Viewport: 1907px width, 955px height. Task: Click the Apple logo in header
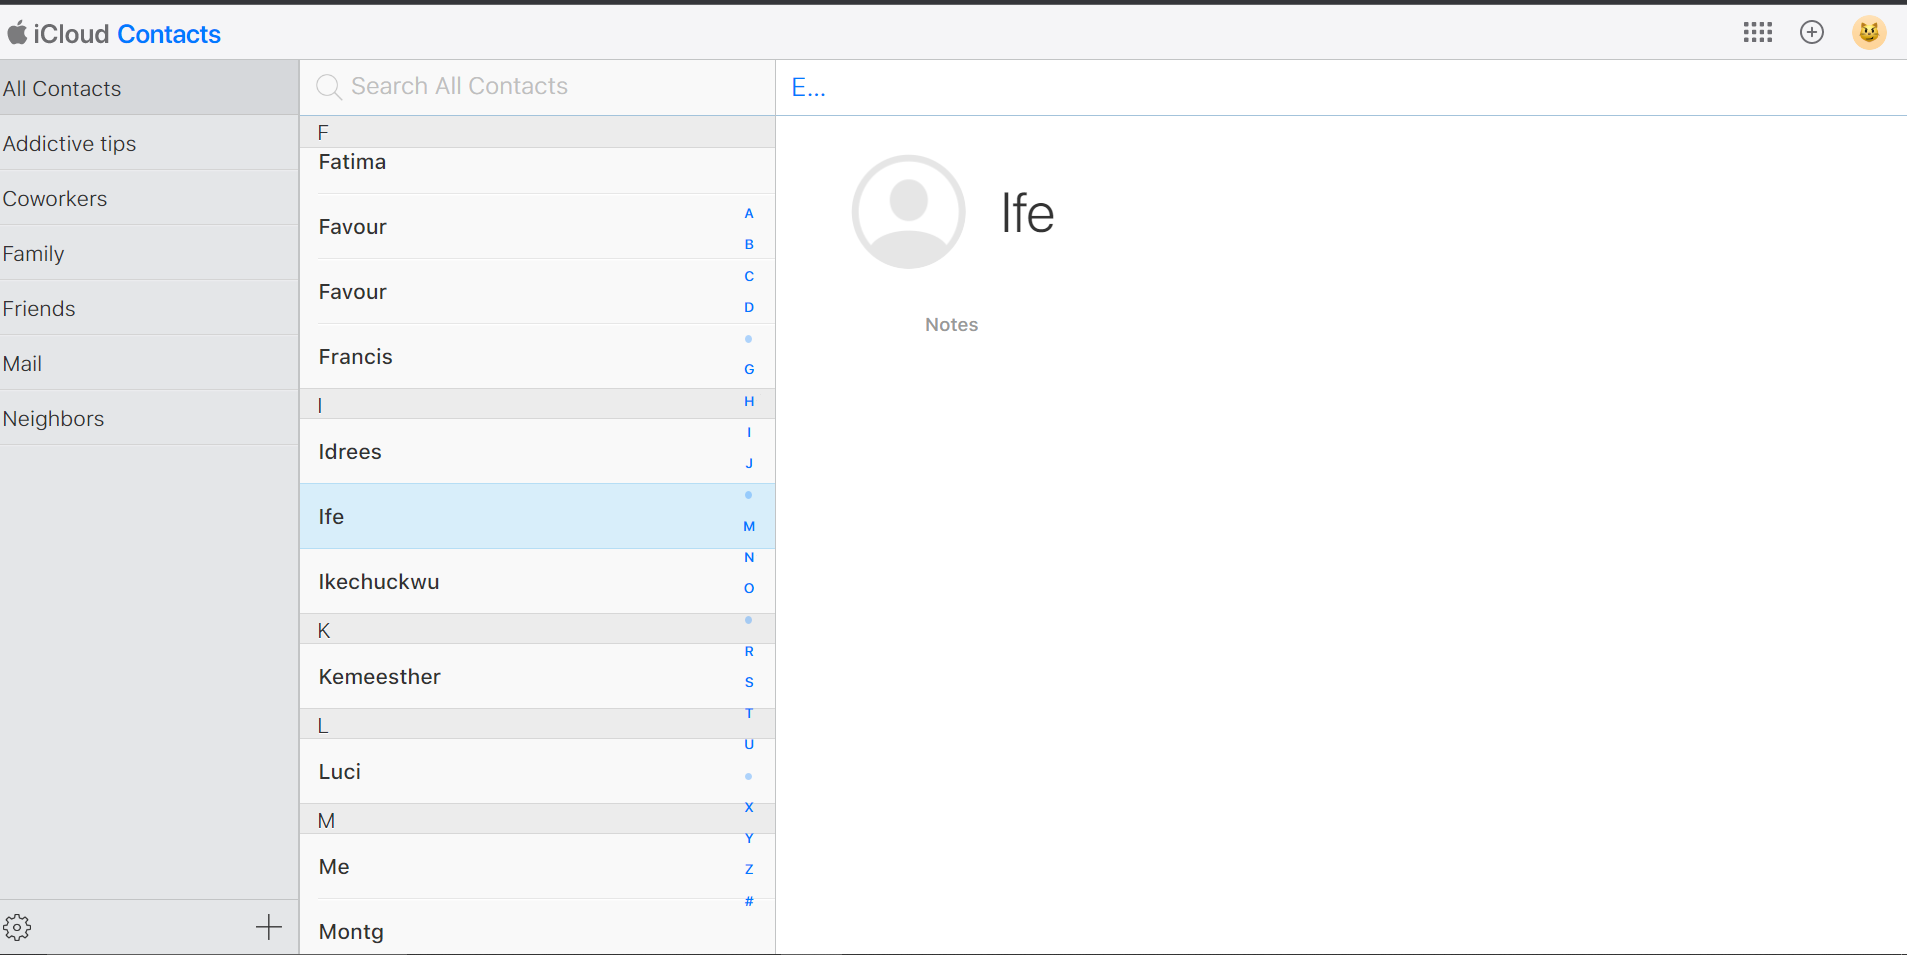(x=17, y=34)
